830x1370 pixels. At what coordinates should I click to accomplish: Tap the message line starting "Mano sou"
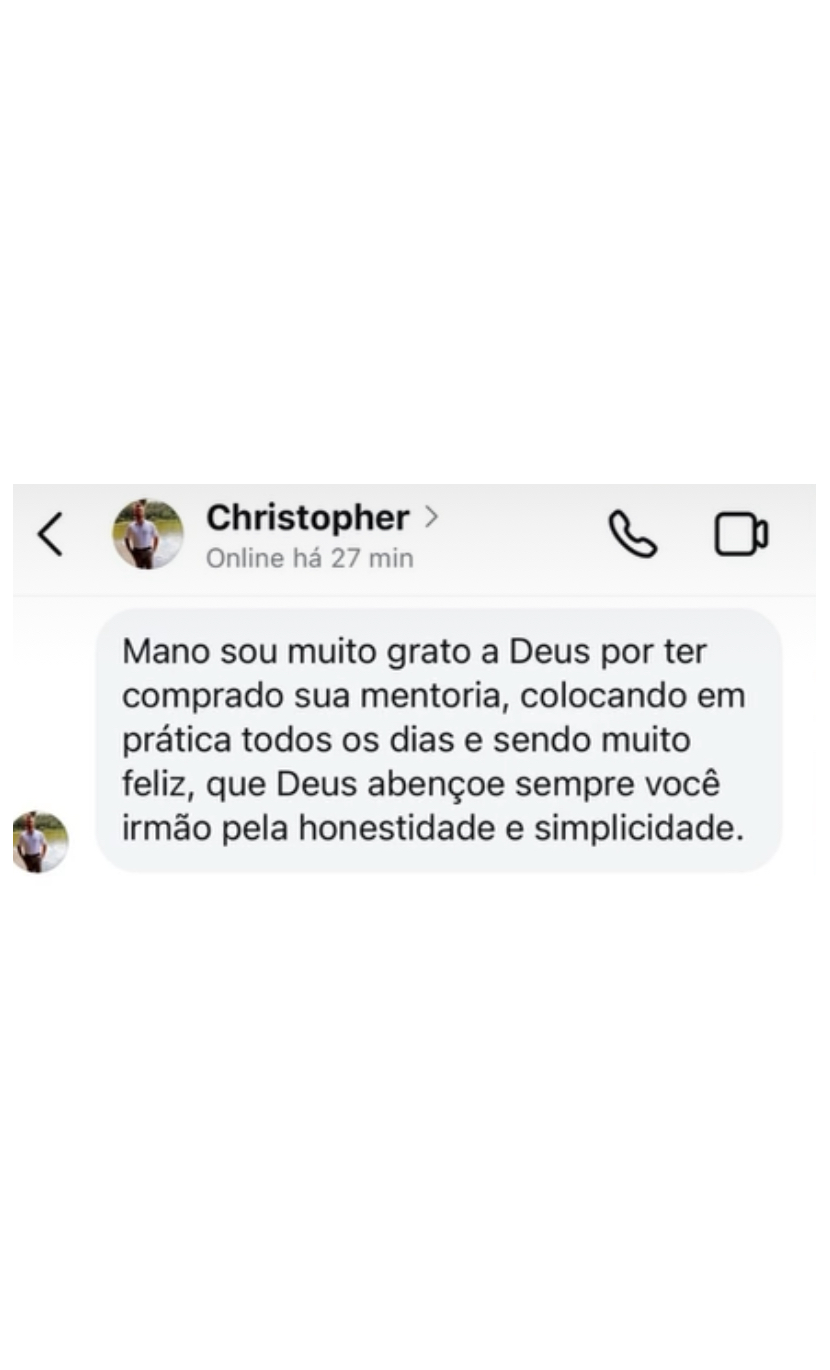(x=414, y=652)
